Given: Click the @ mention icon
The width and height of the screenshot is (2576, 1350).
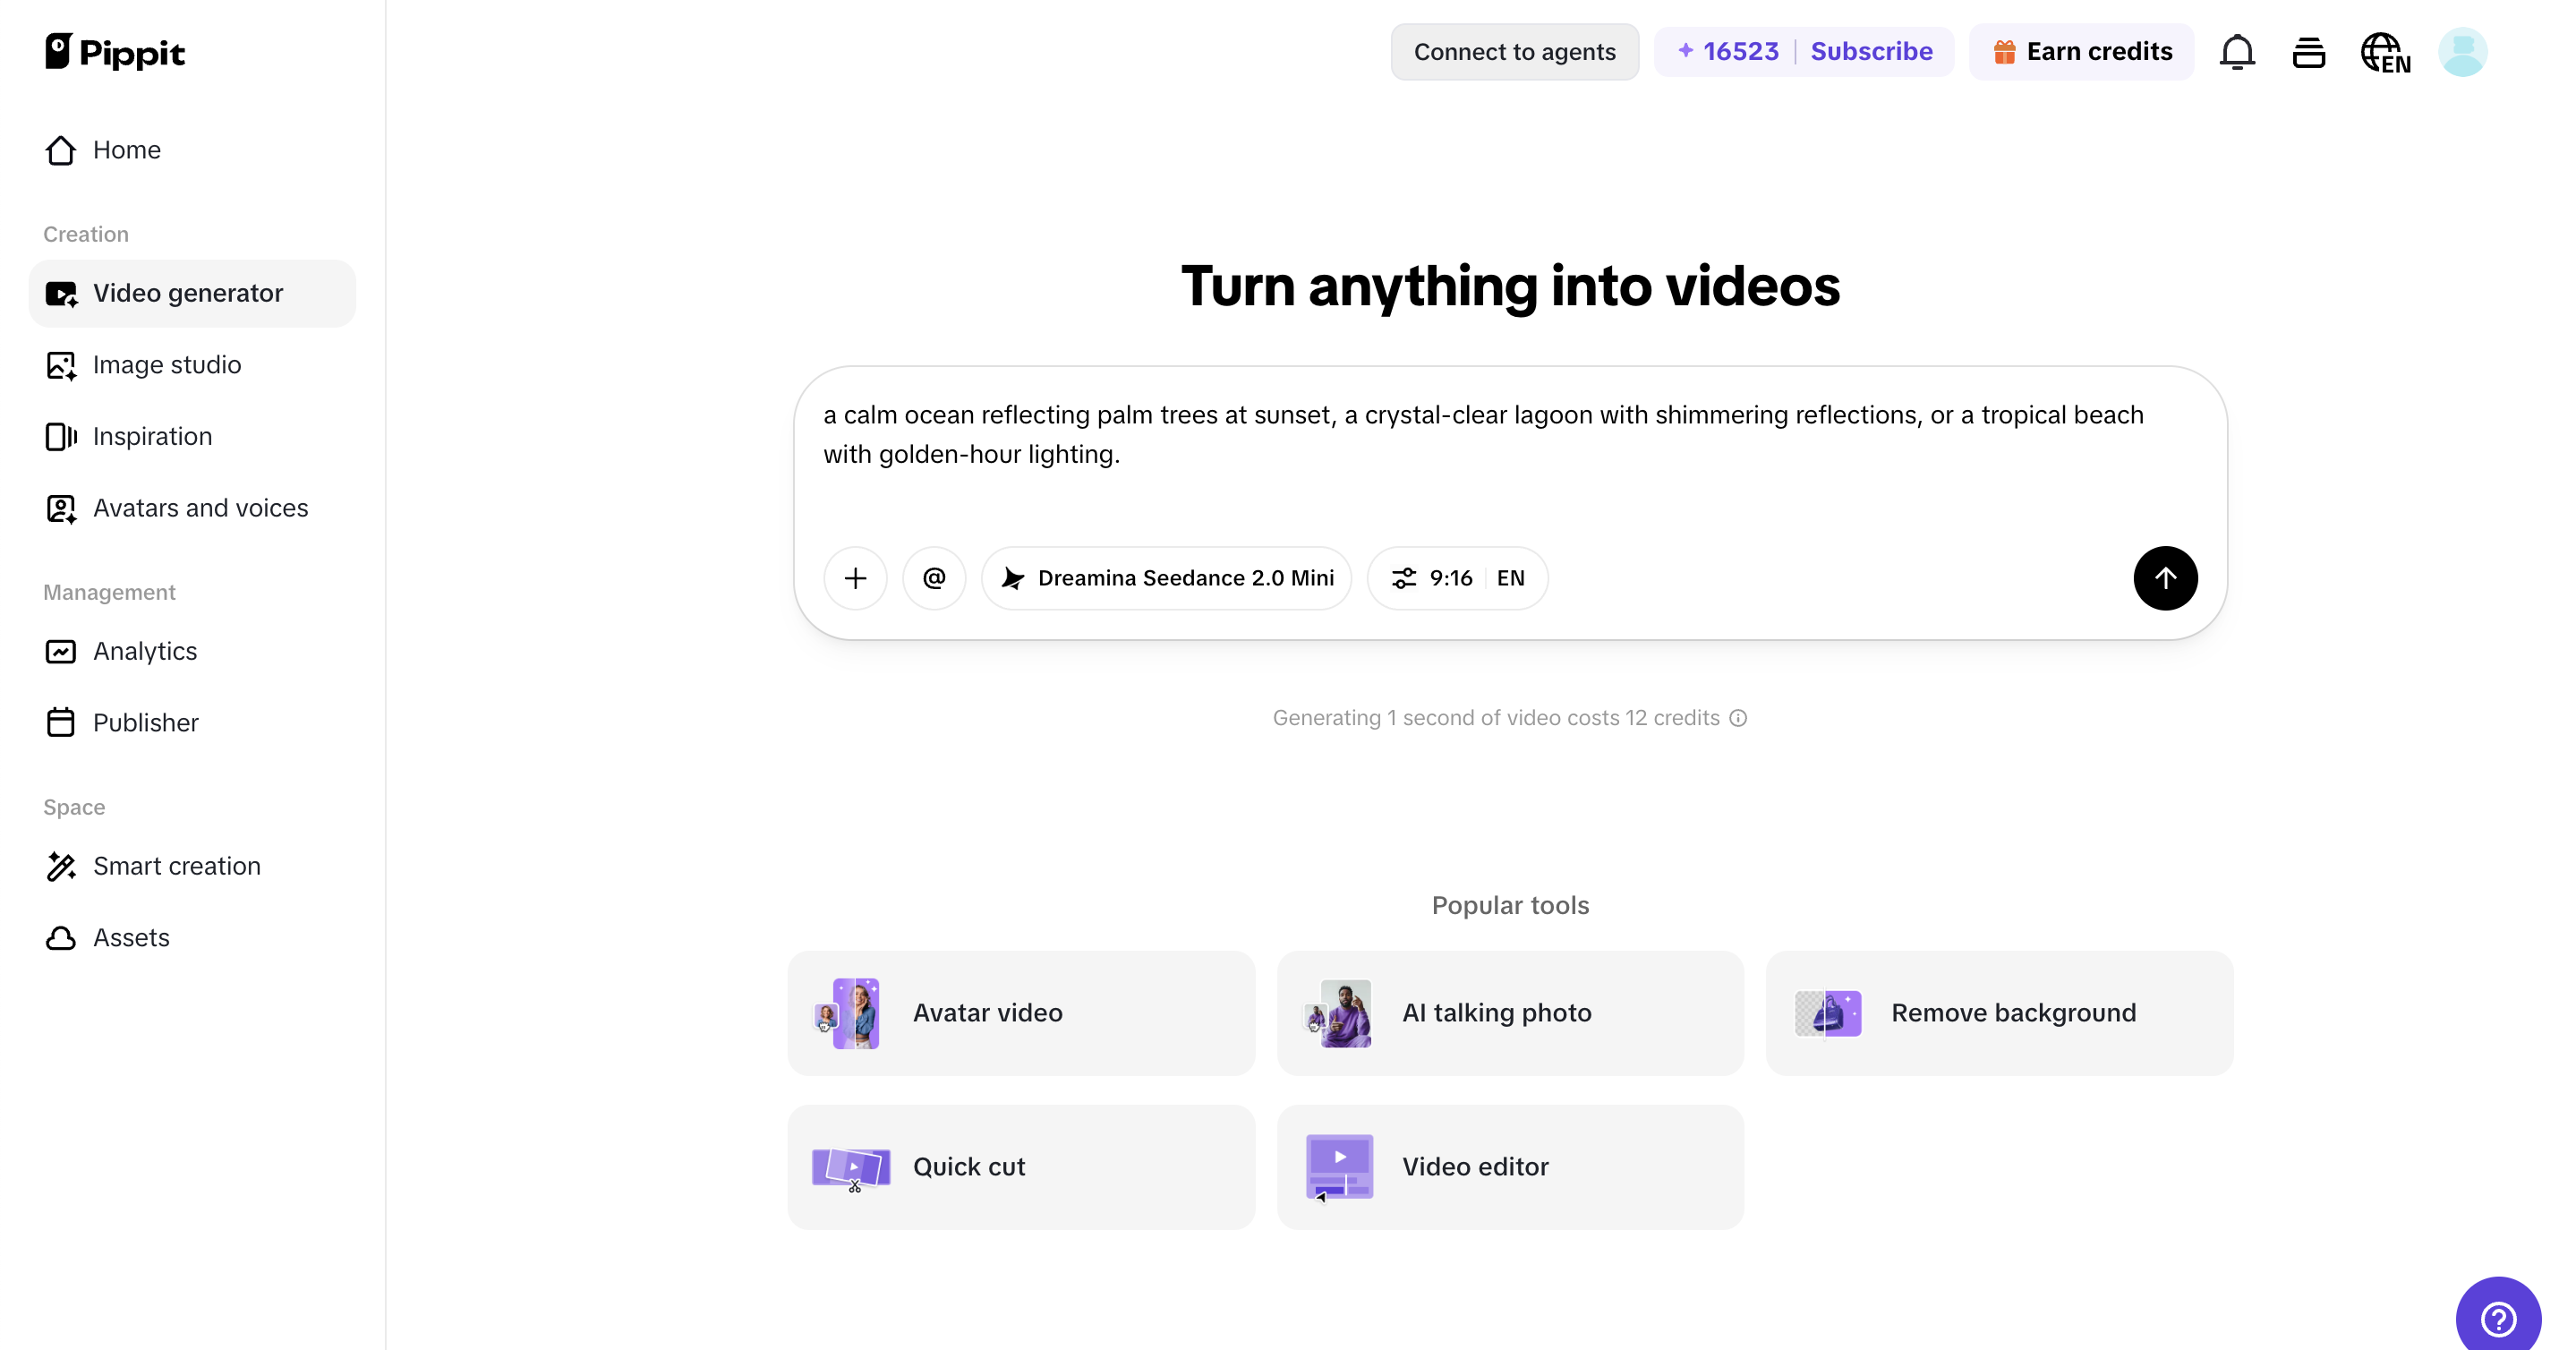Looking at the screenshot, I should pos(934,578).
